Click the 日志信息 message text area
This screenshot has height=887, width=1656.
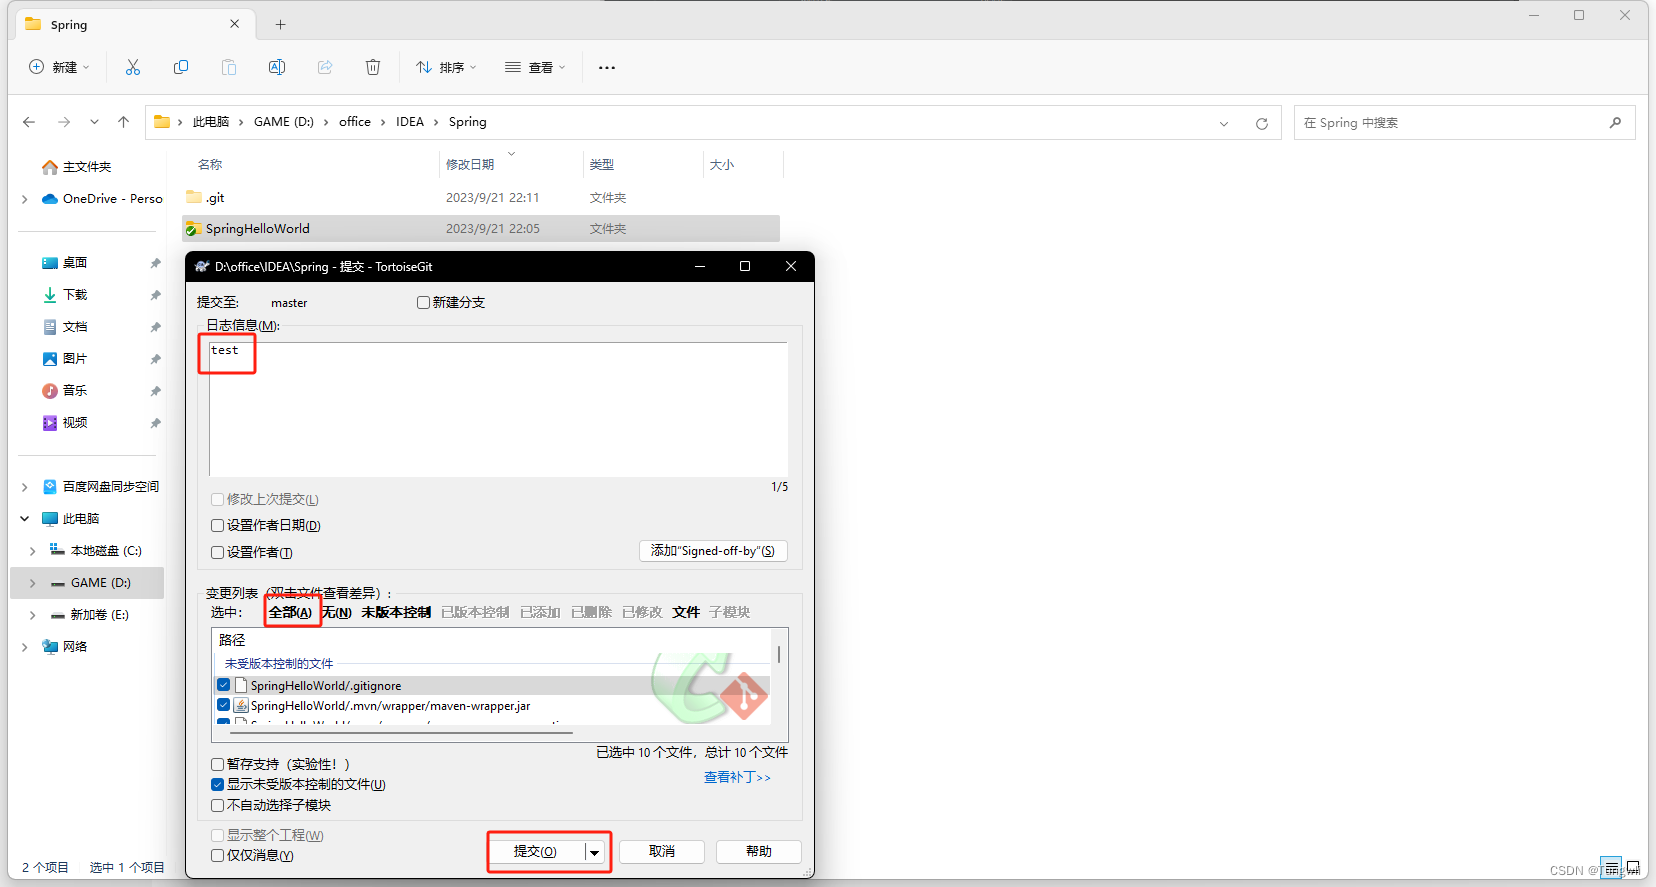(498, 410)
